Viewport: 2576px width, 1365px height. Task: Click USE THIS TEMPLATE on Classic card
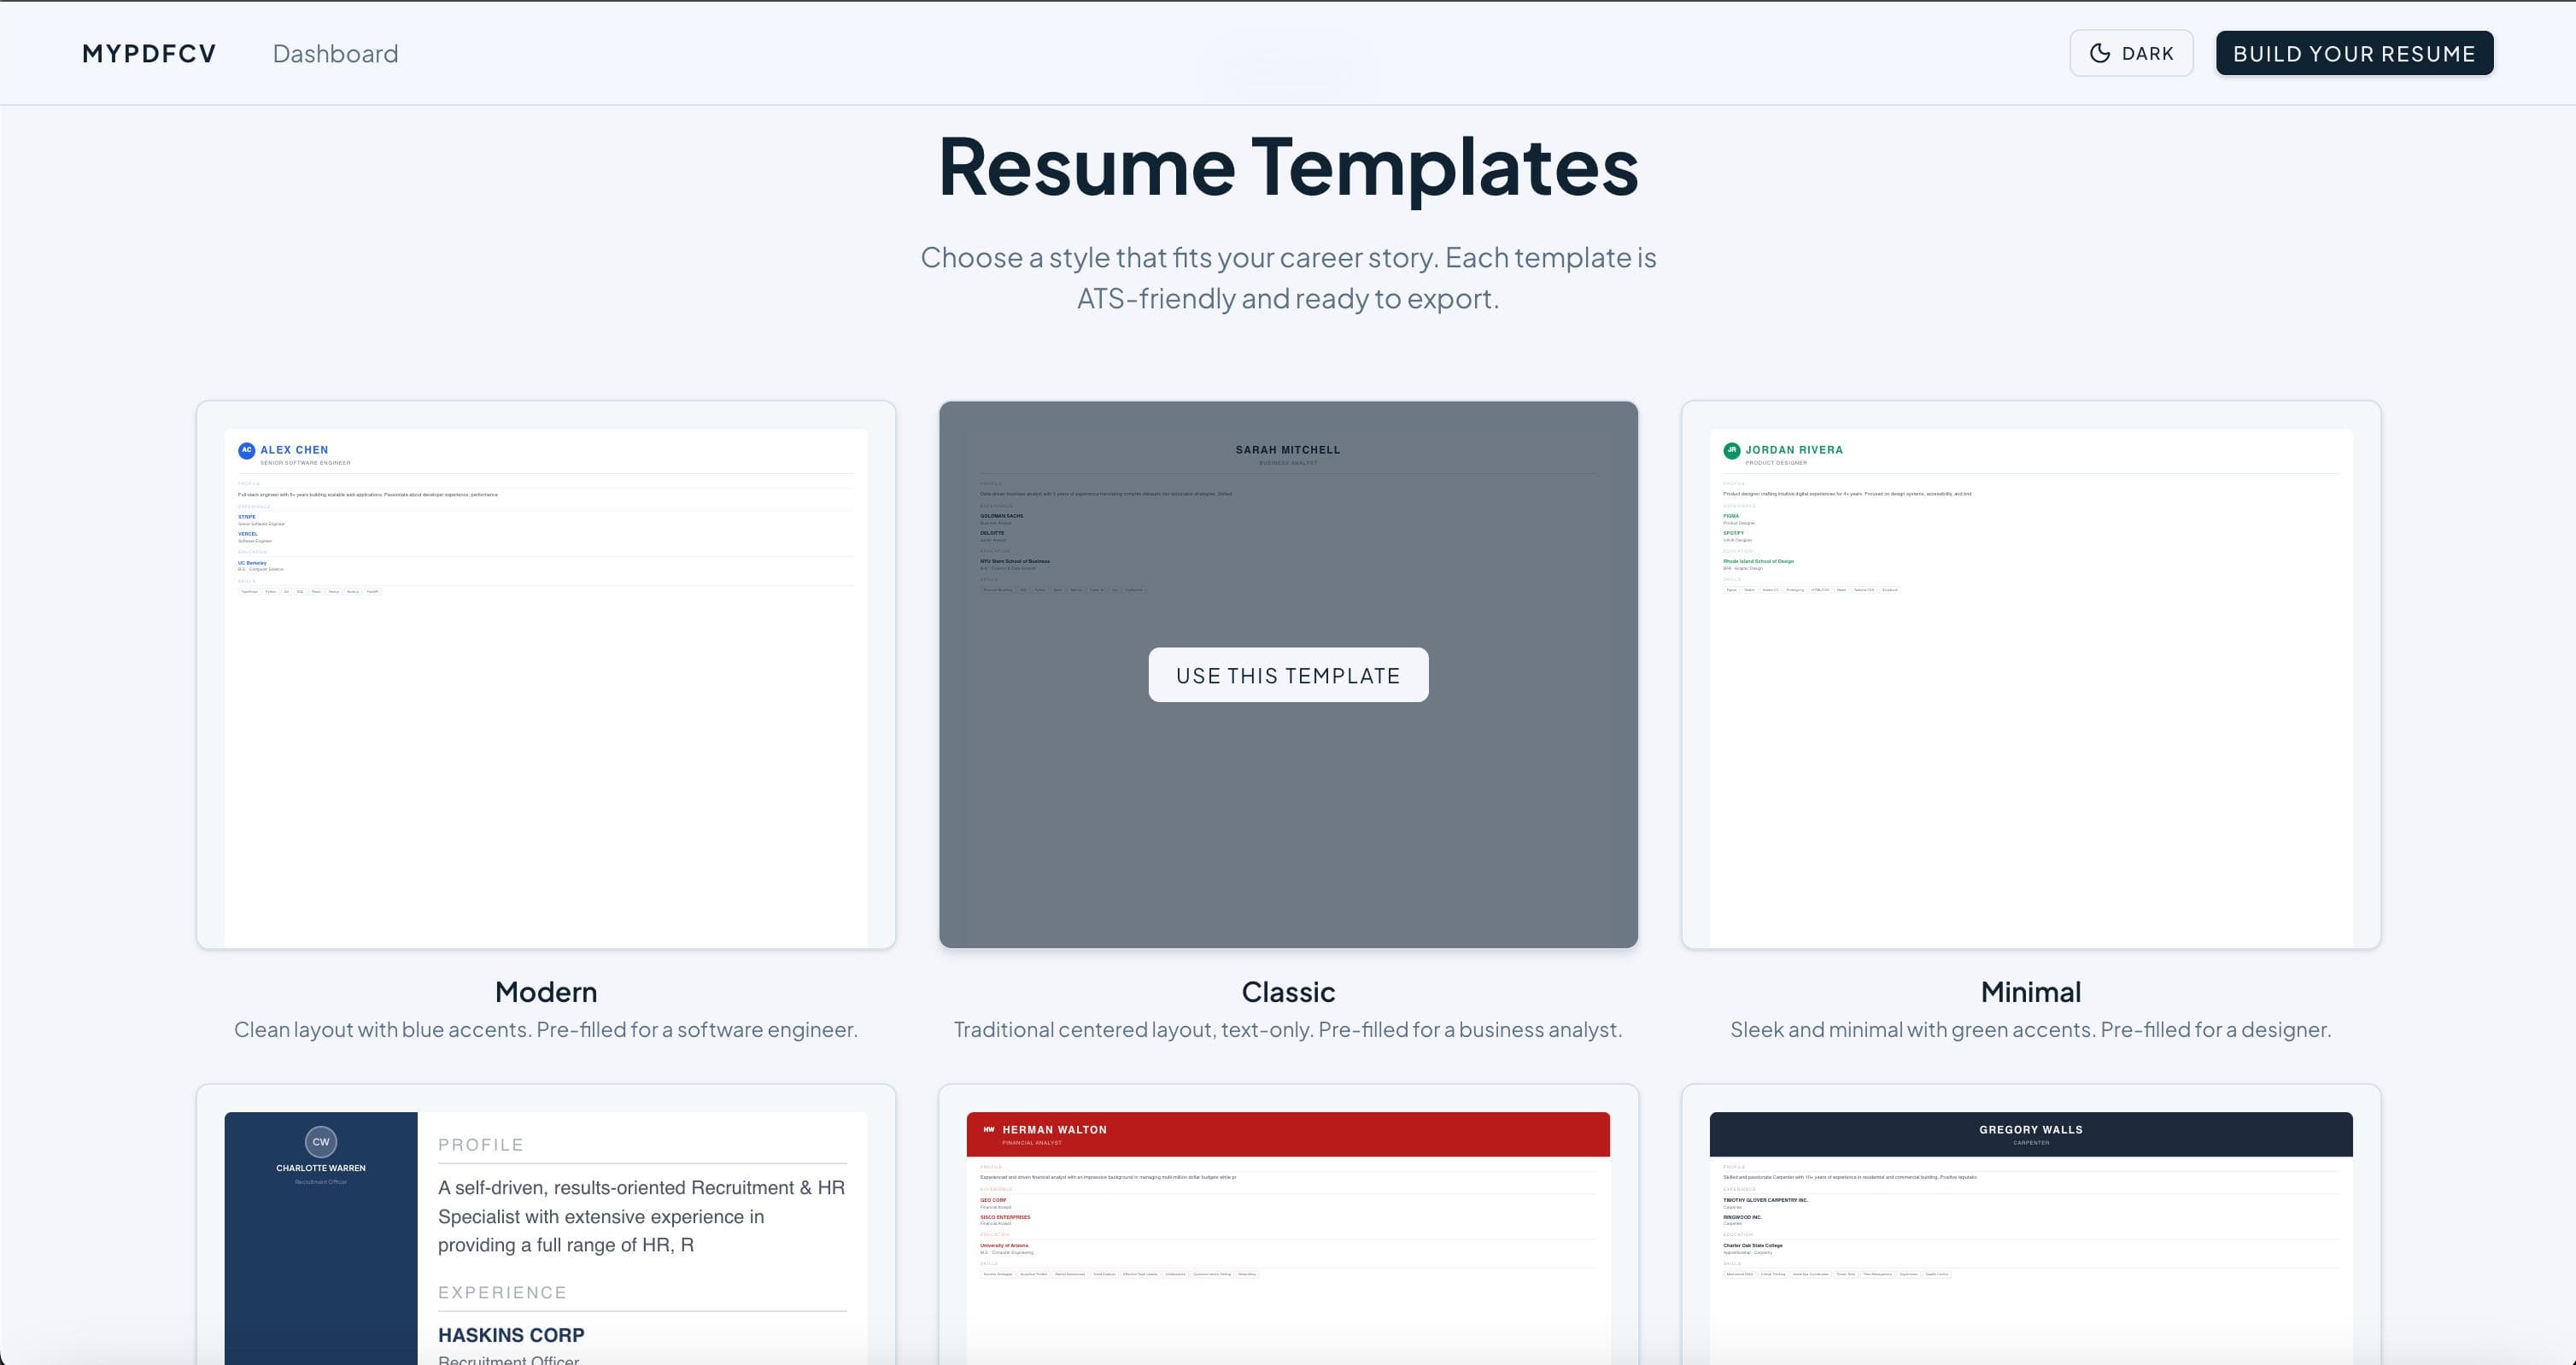1288,675
